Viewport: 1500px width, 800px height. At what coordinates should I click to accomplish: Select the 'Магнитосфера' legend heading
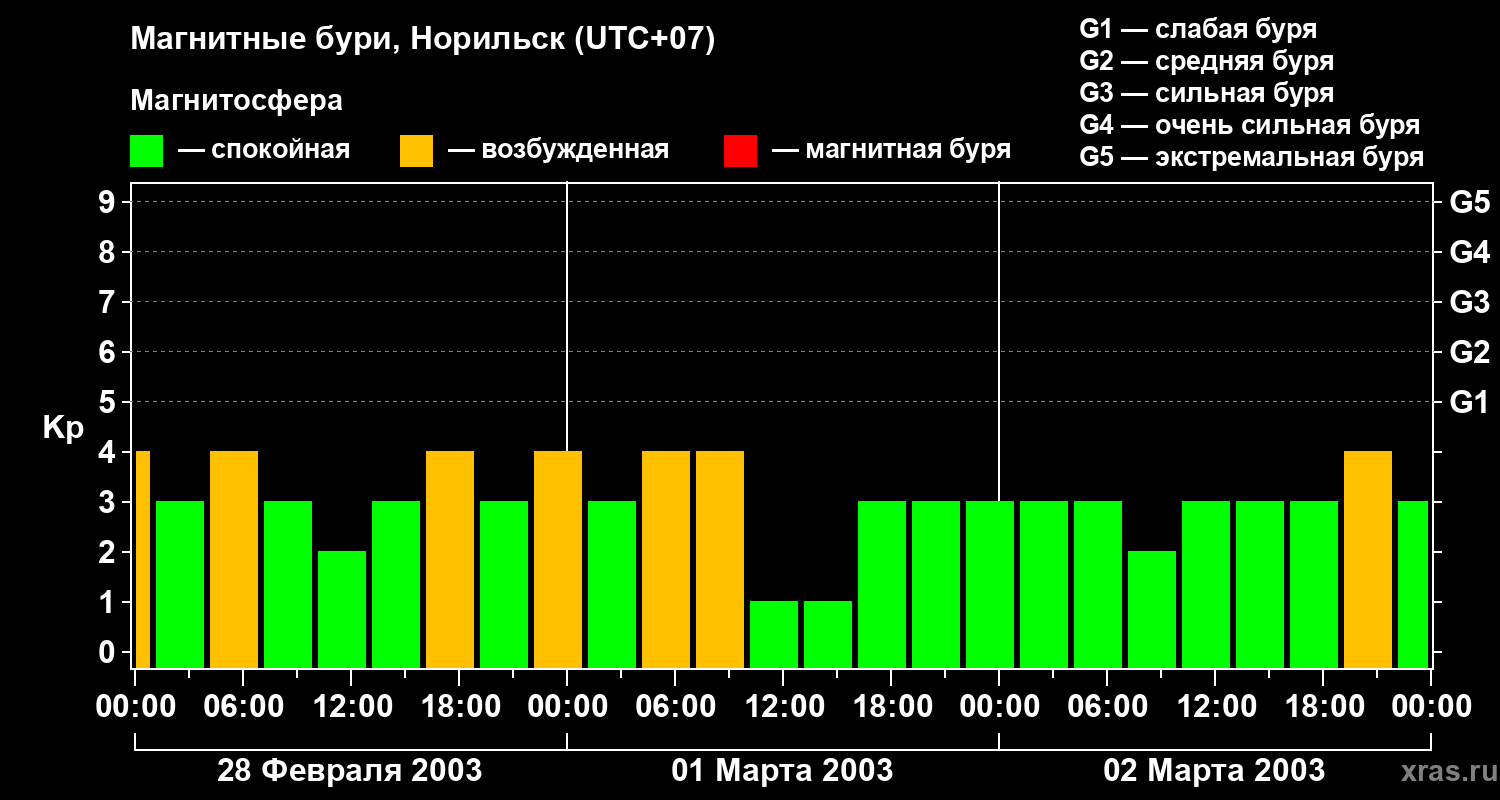pyautogui.click(x=236, y=101)
